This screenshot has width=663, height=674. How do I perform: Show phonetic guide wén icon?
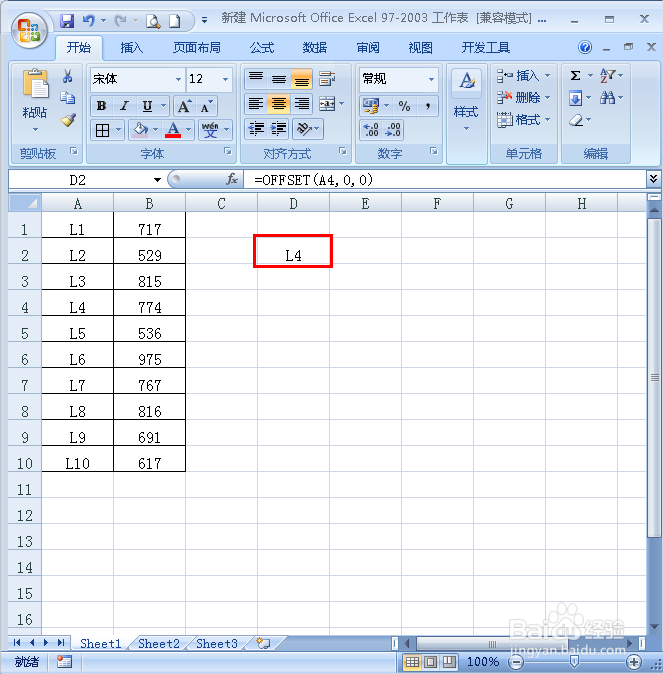tap(210, 130)
